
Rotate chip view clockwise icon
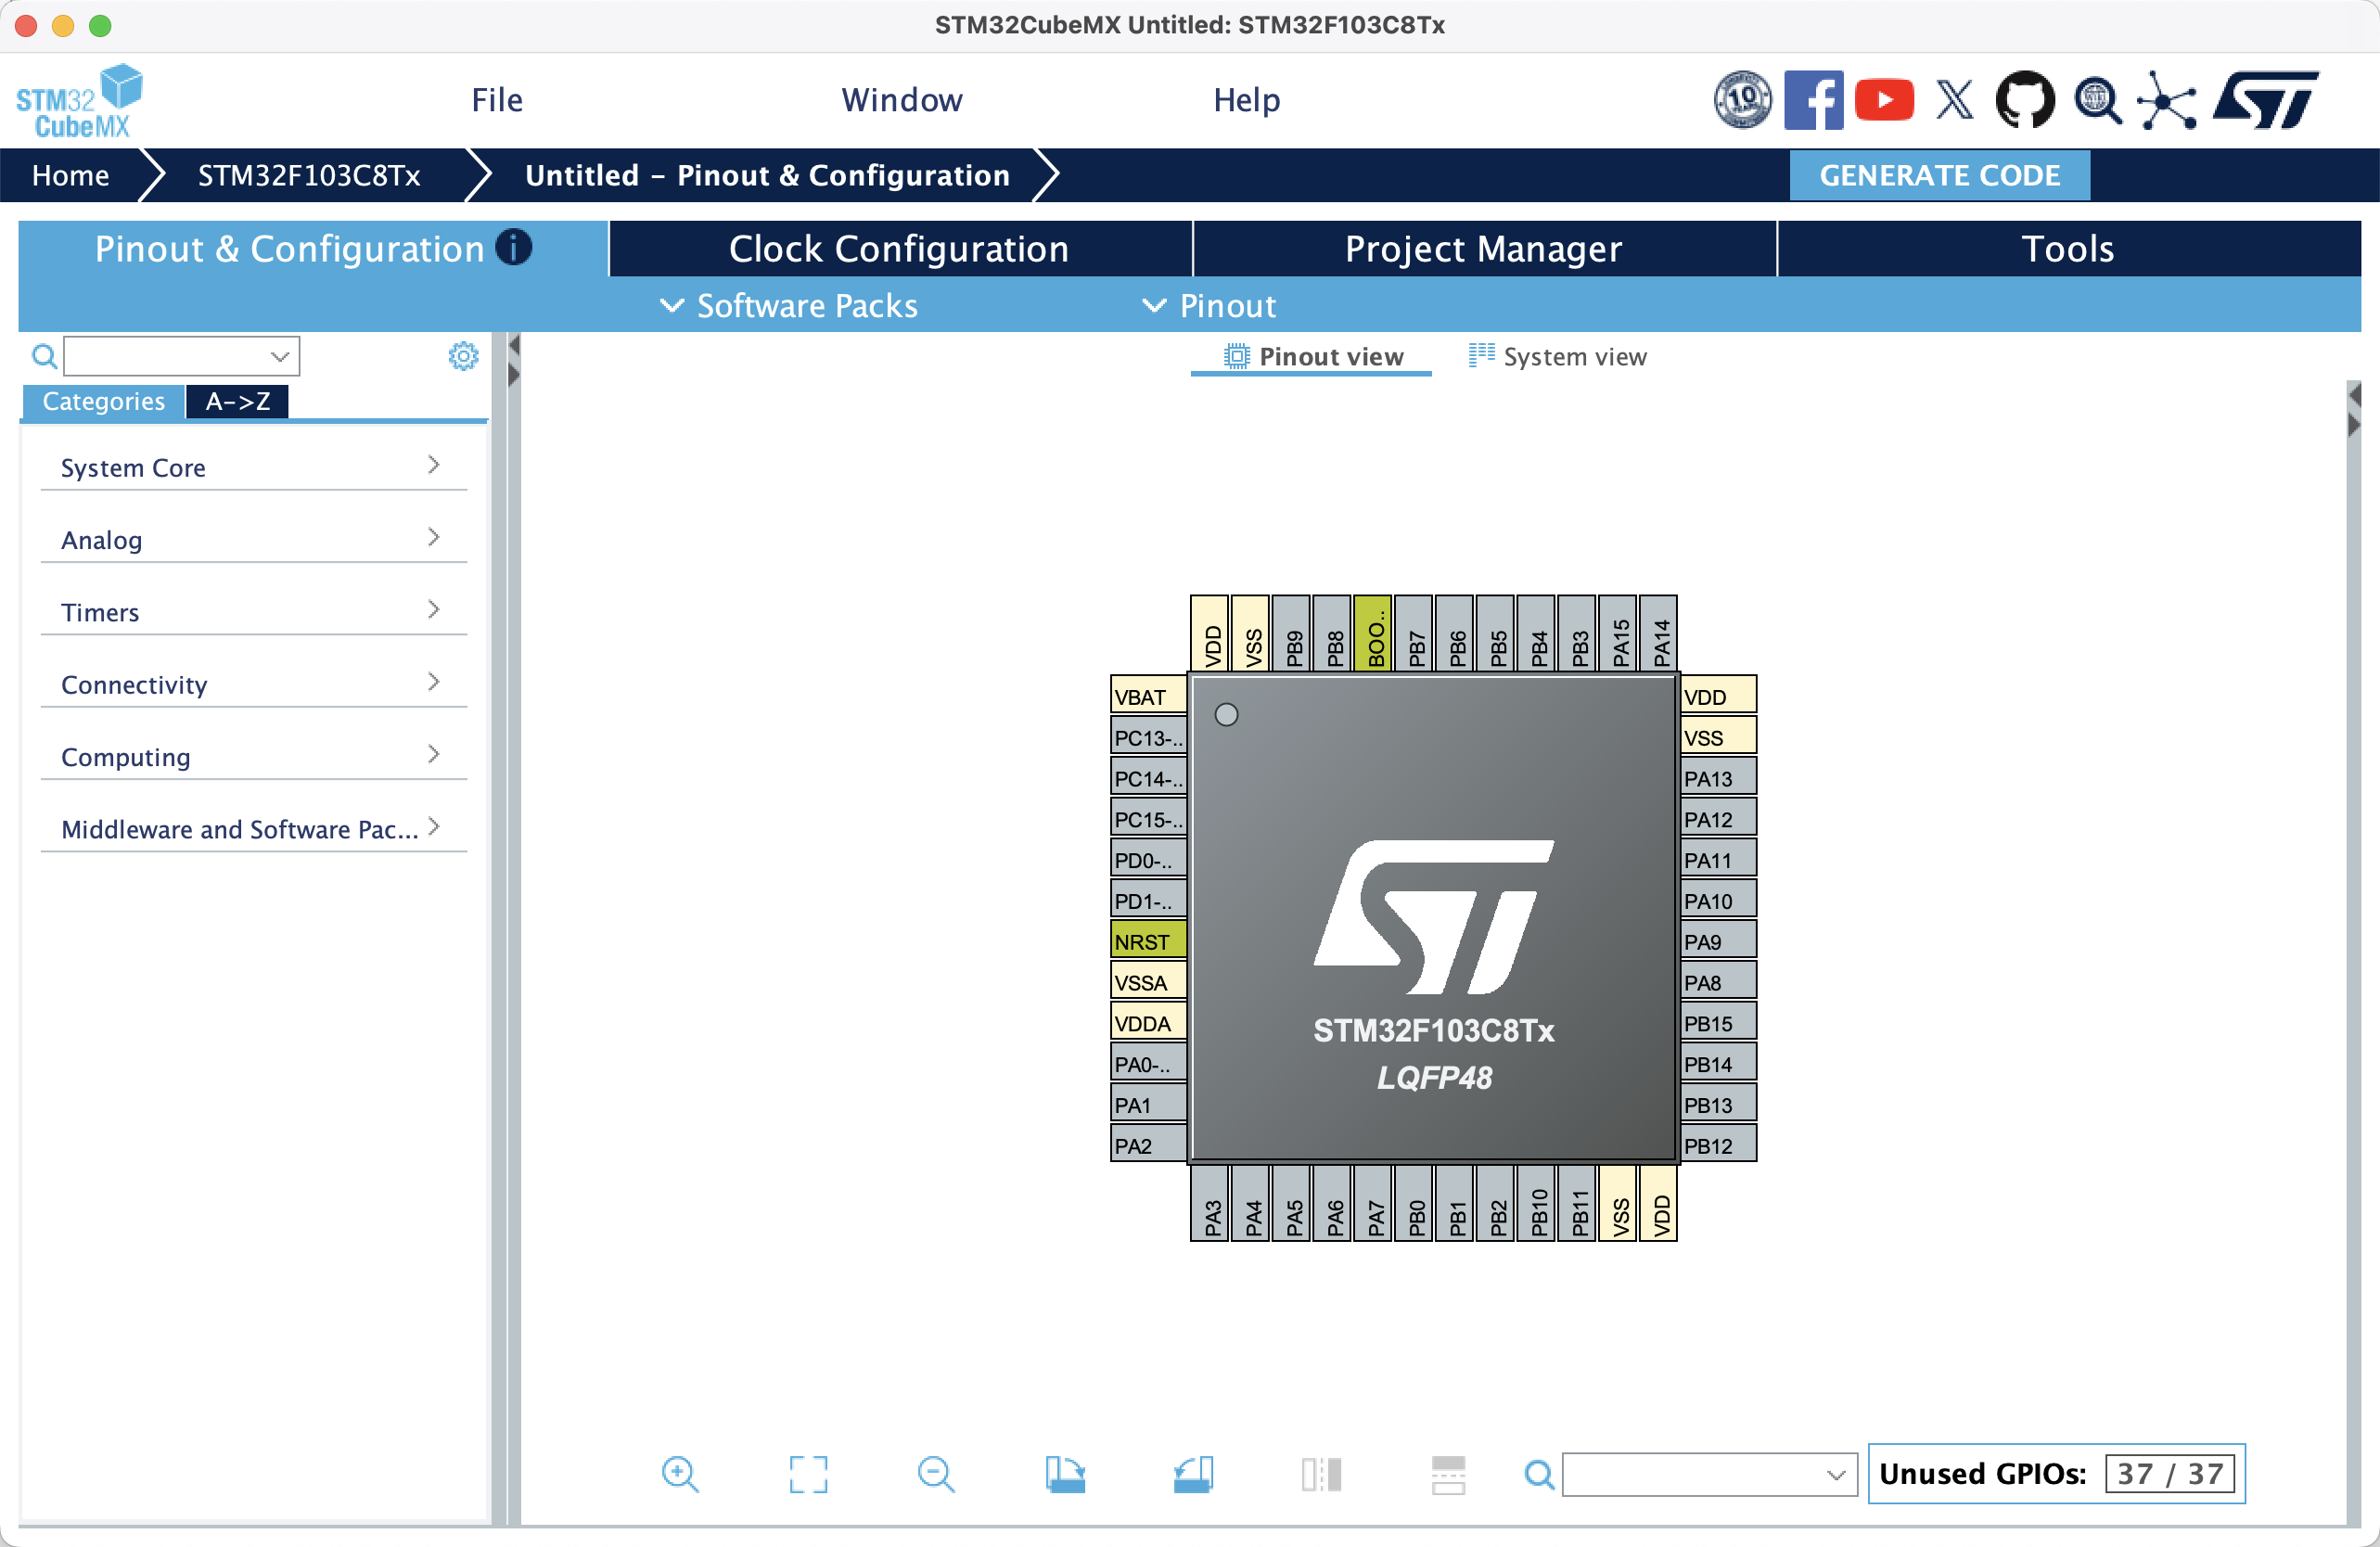[1064, 1474]
